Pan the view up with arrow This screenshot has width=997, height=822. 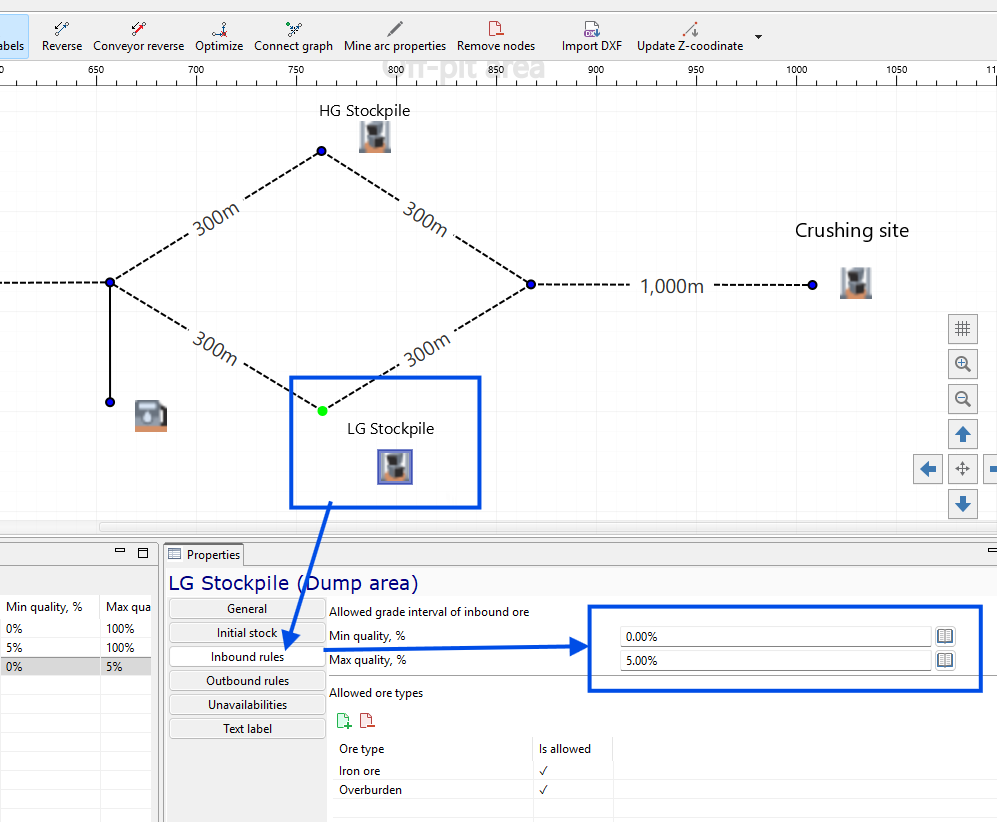963,434
